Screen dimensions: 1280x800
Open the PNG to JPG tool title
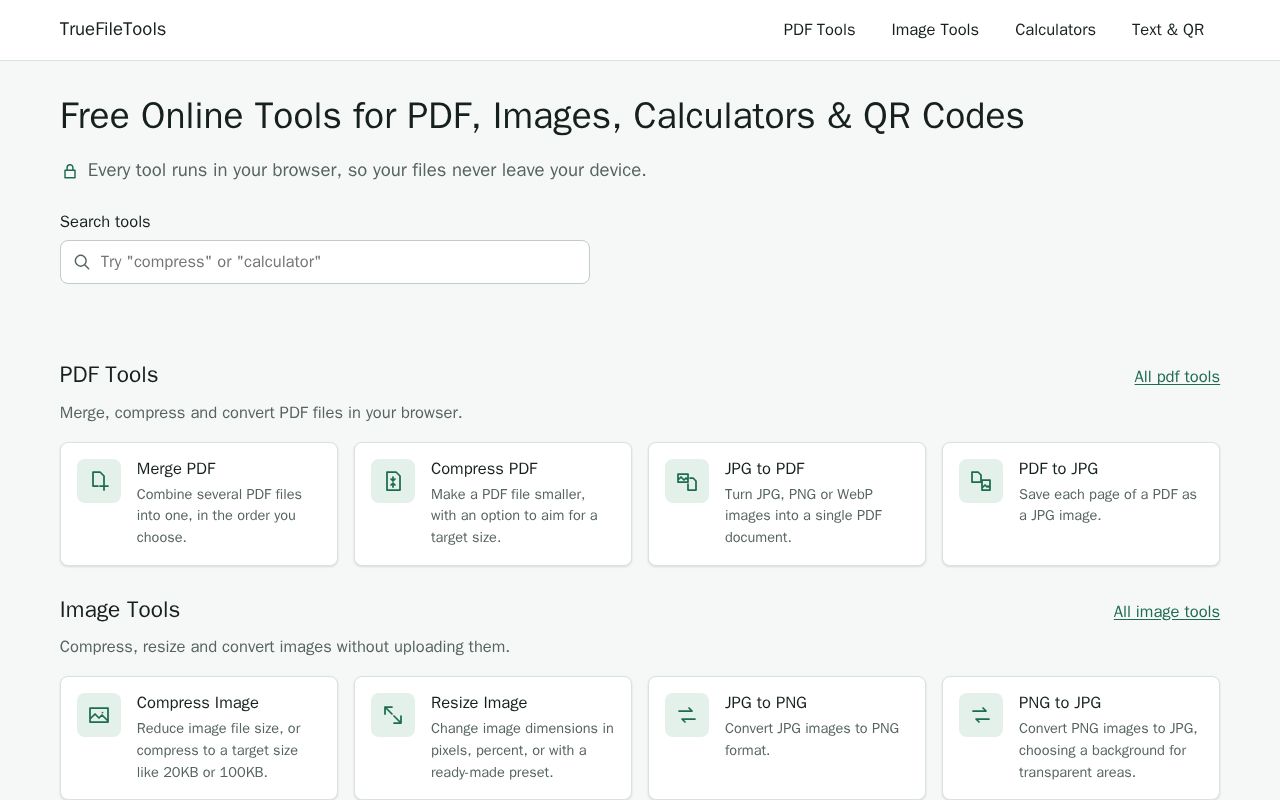(1060, 703)
